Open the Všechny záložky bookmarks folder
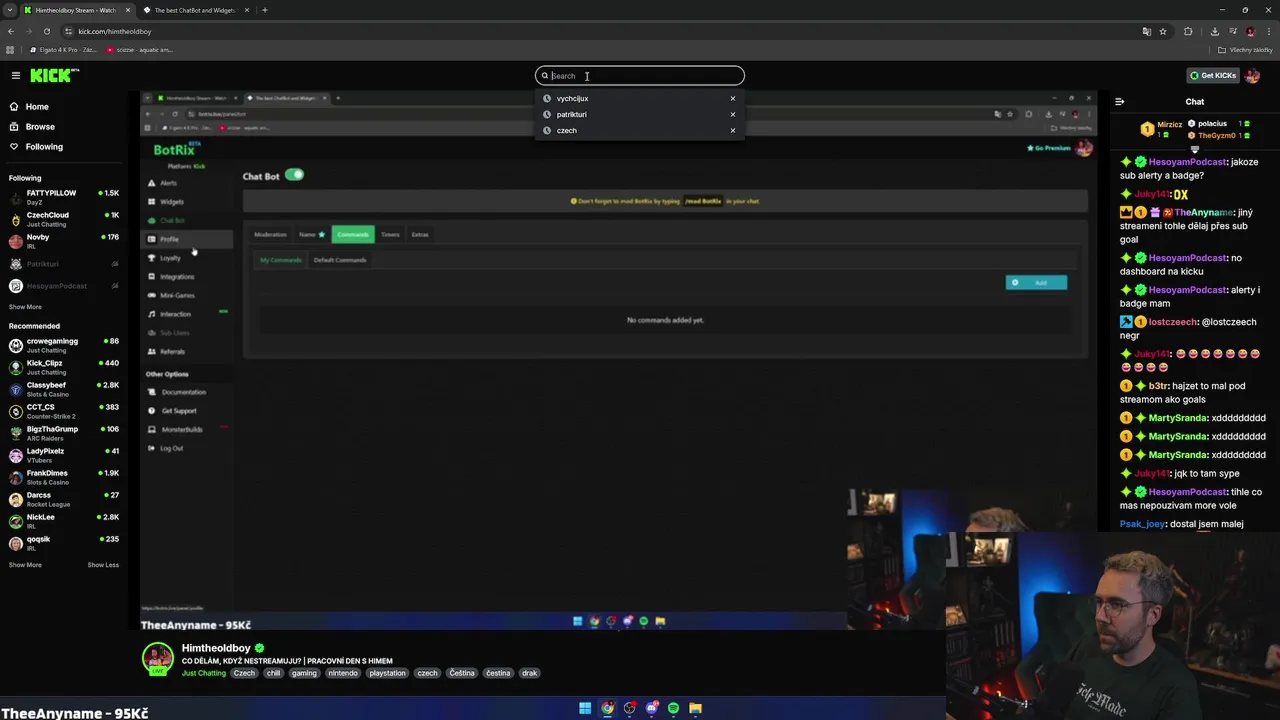 point(1246,49)
